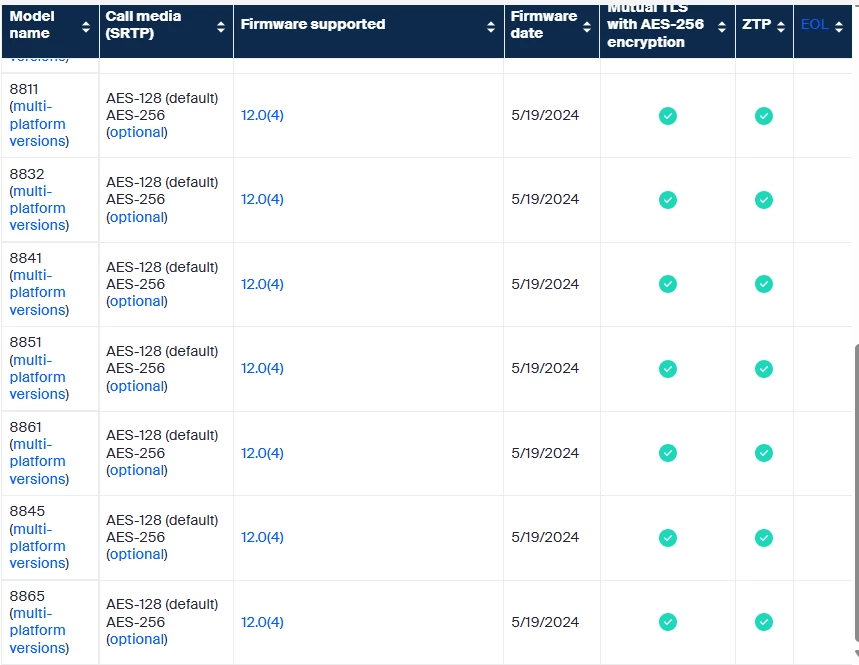This screenshot has width=859, height=665.
Task: Sort by Firmware date column
Action: coord(587,27)
